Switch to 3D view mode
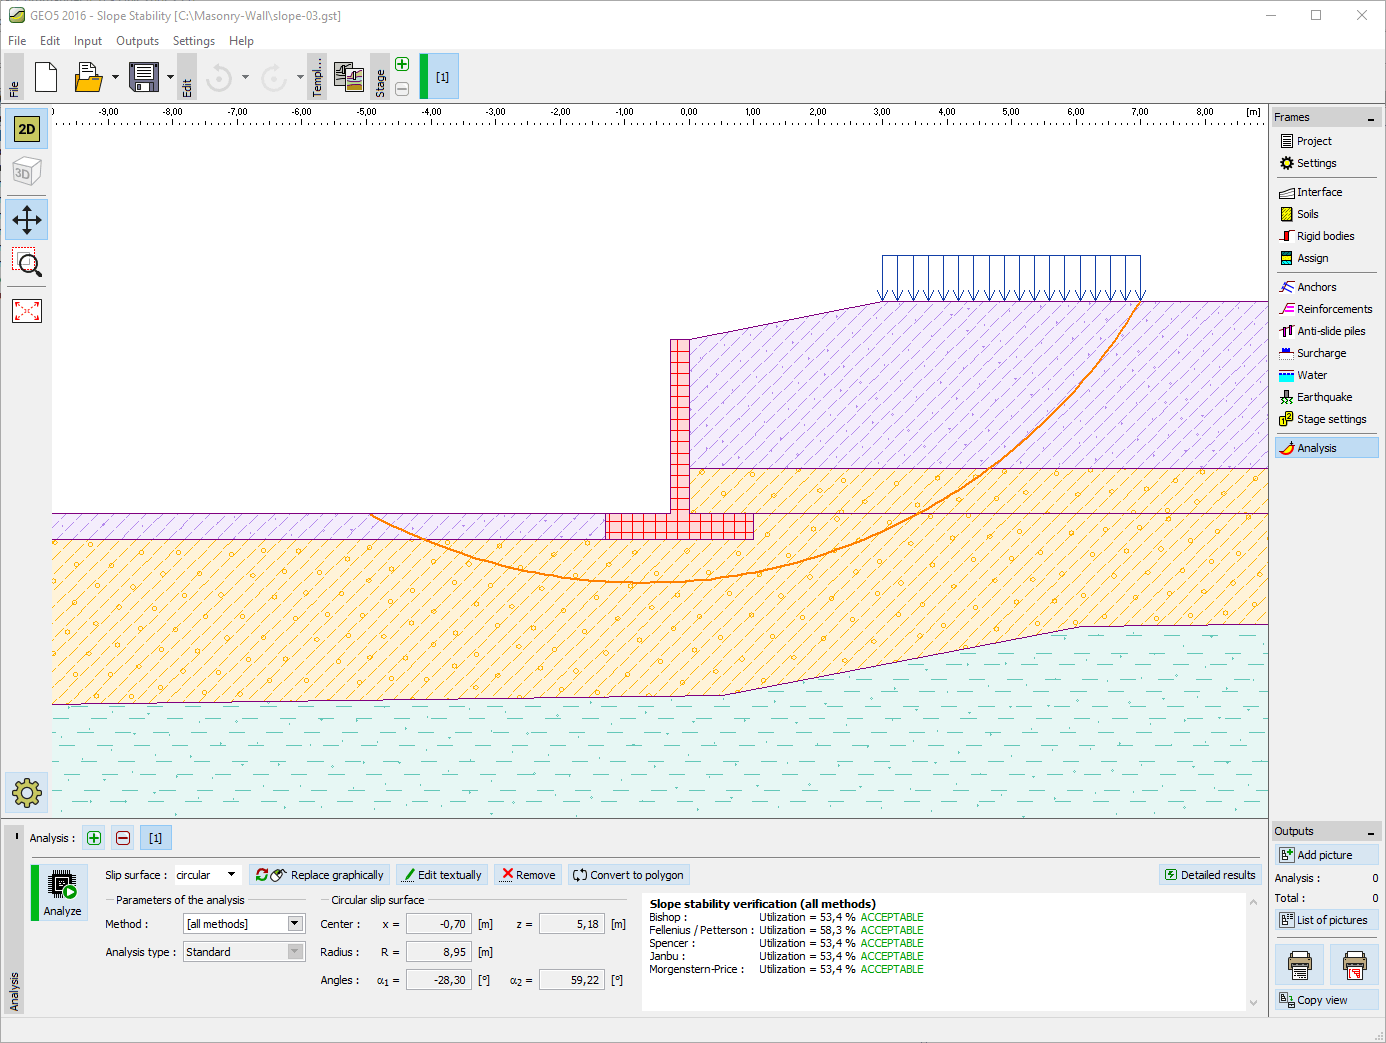Viewport: 1386px width, 1043px height. 27,172
